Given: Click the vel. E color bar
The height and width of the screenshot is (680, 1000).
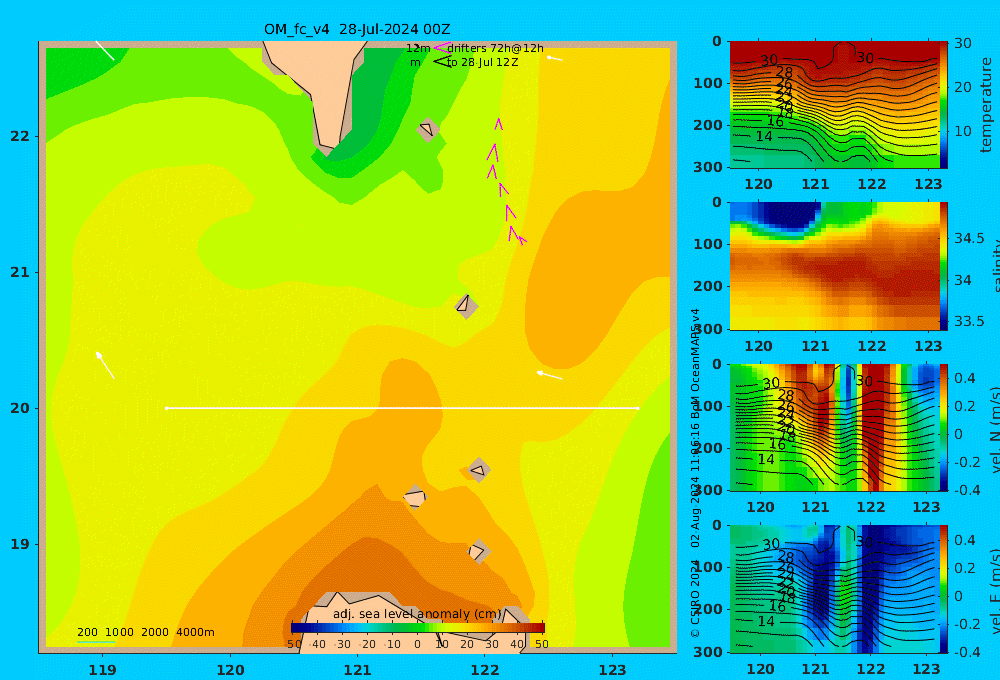Looking at the screenshot, I should coord(944,589).
